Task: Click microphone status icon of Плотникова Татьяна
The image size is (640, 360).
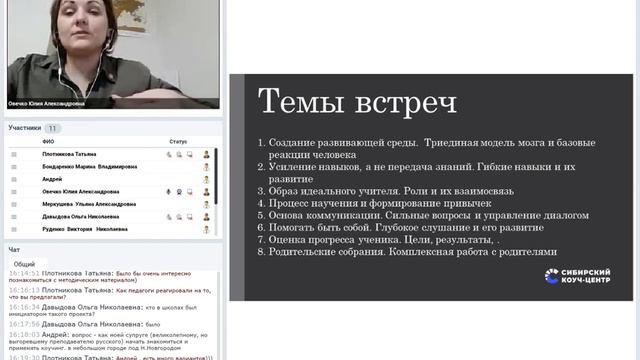Action: (169, 155)
